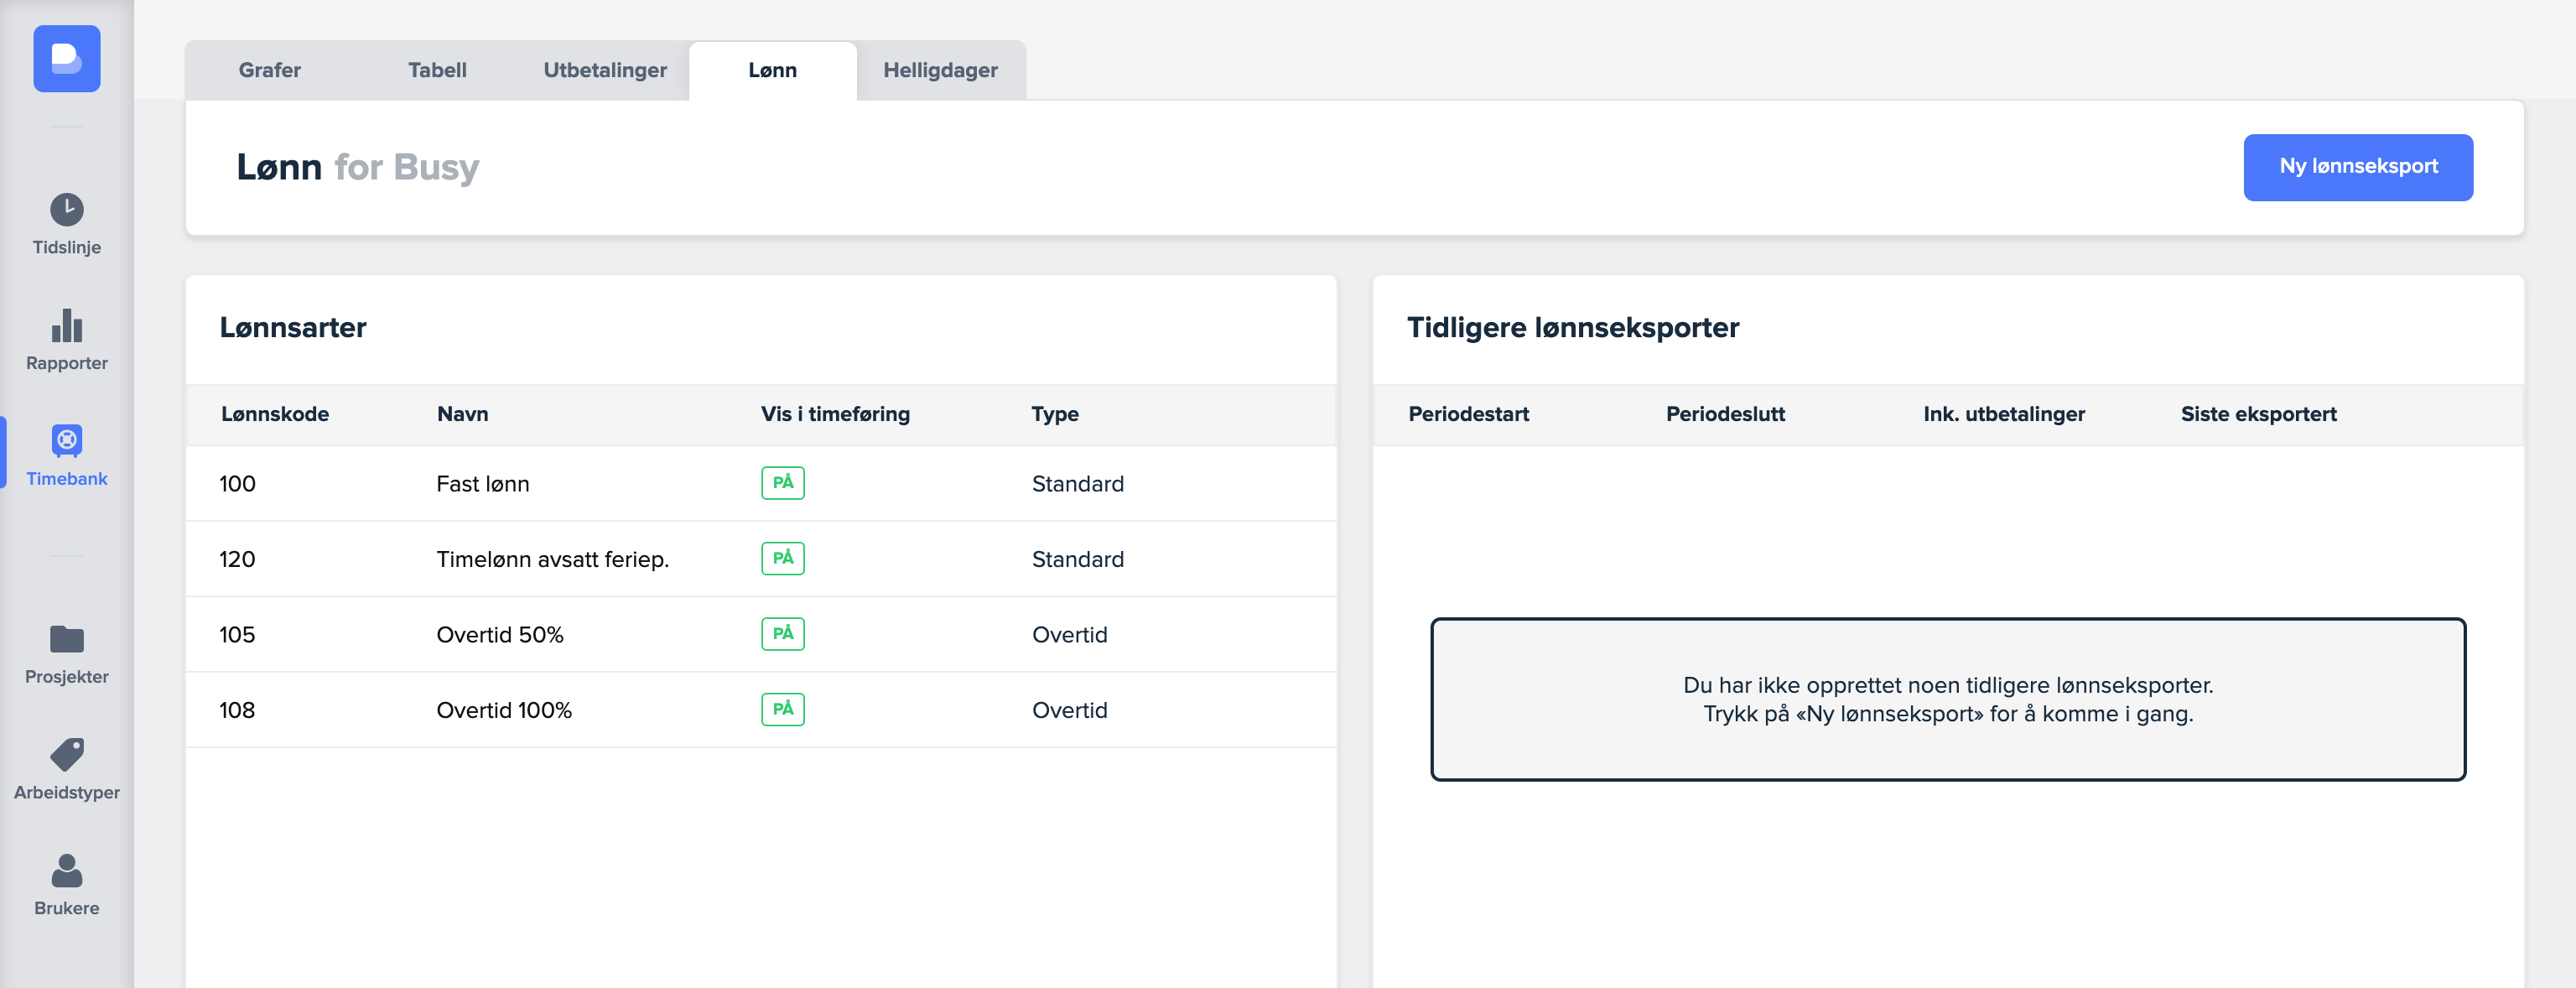The height and width of the screenshot is (988, 2576).
Task: Click Standard type in Fast lønn row
Action: click(x=1078, y=484)
